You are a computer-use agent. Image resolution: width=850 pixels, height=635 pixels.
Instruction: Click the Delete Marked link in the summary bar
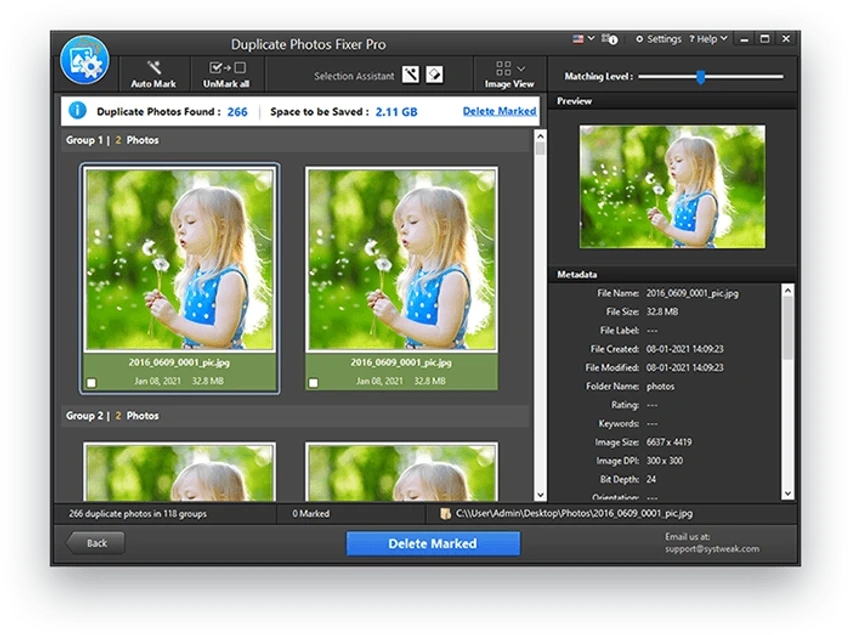tap(499, 111)
